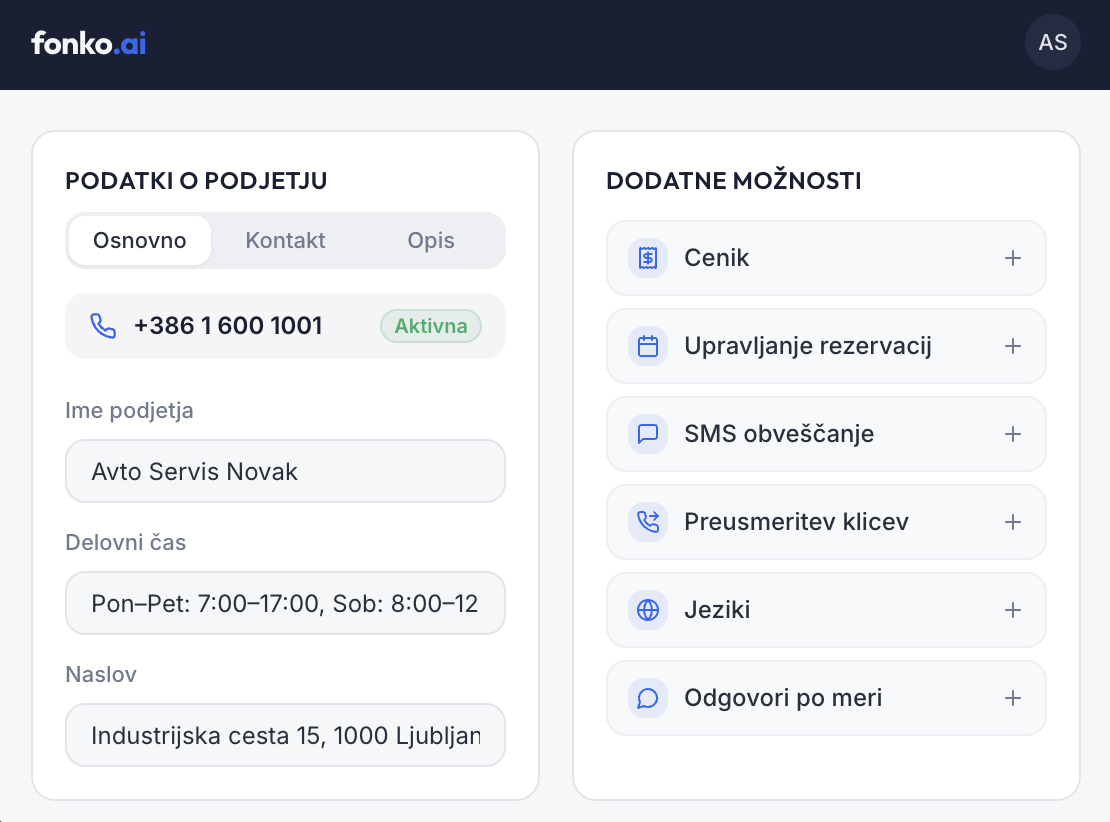Expand Preusmeritev klicev using plus sign

[1013, 522]
